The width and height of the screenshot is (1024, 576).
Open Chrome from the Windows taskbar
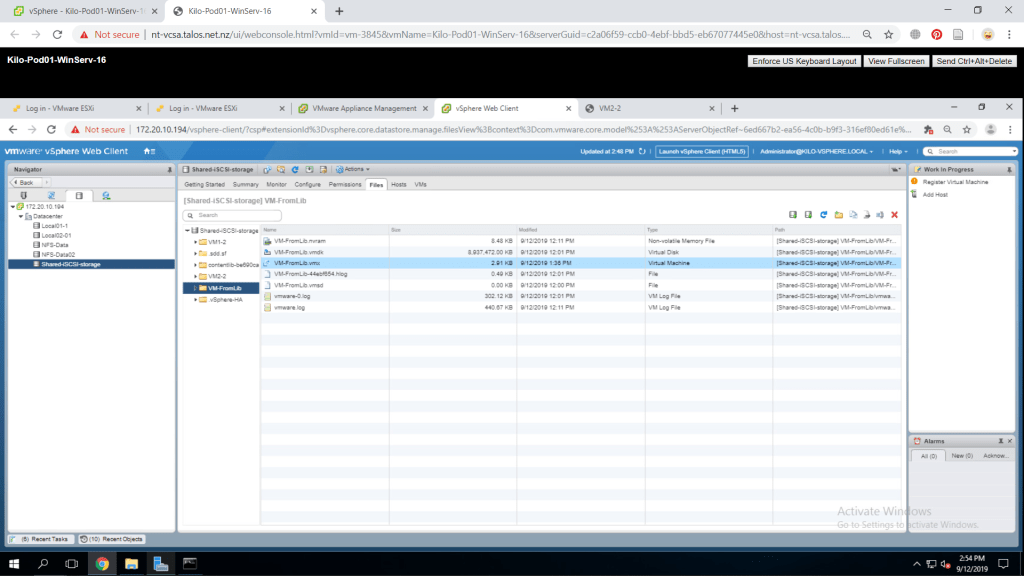pyautogui.click(x=102, y=564)
